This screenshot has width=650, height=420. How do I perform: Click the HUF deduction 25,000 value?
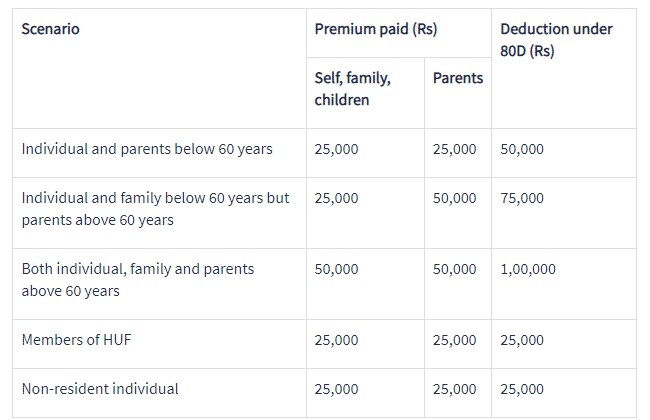point(521,340)
